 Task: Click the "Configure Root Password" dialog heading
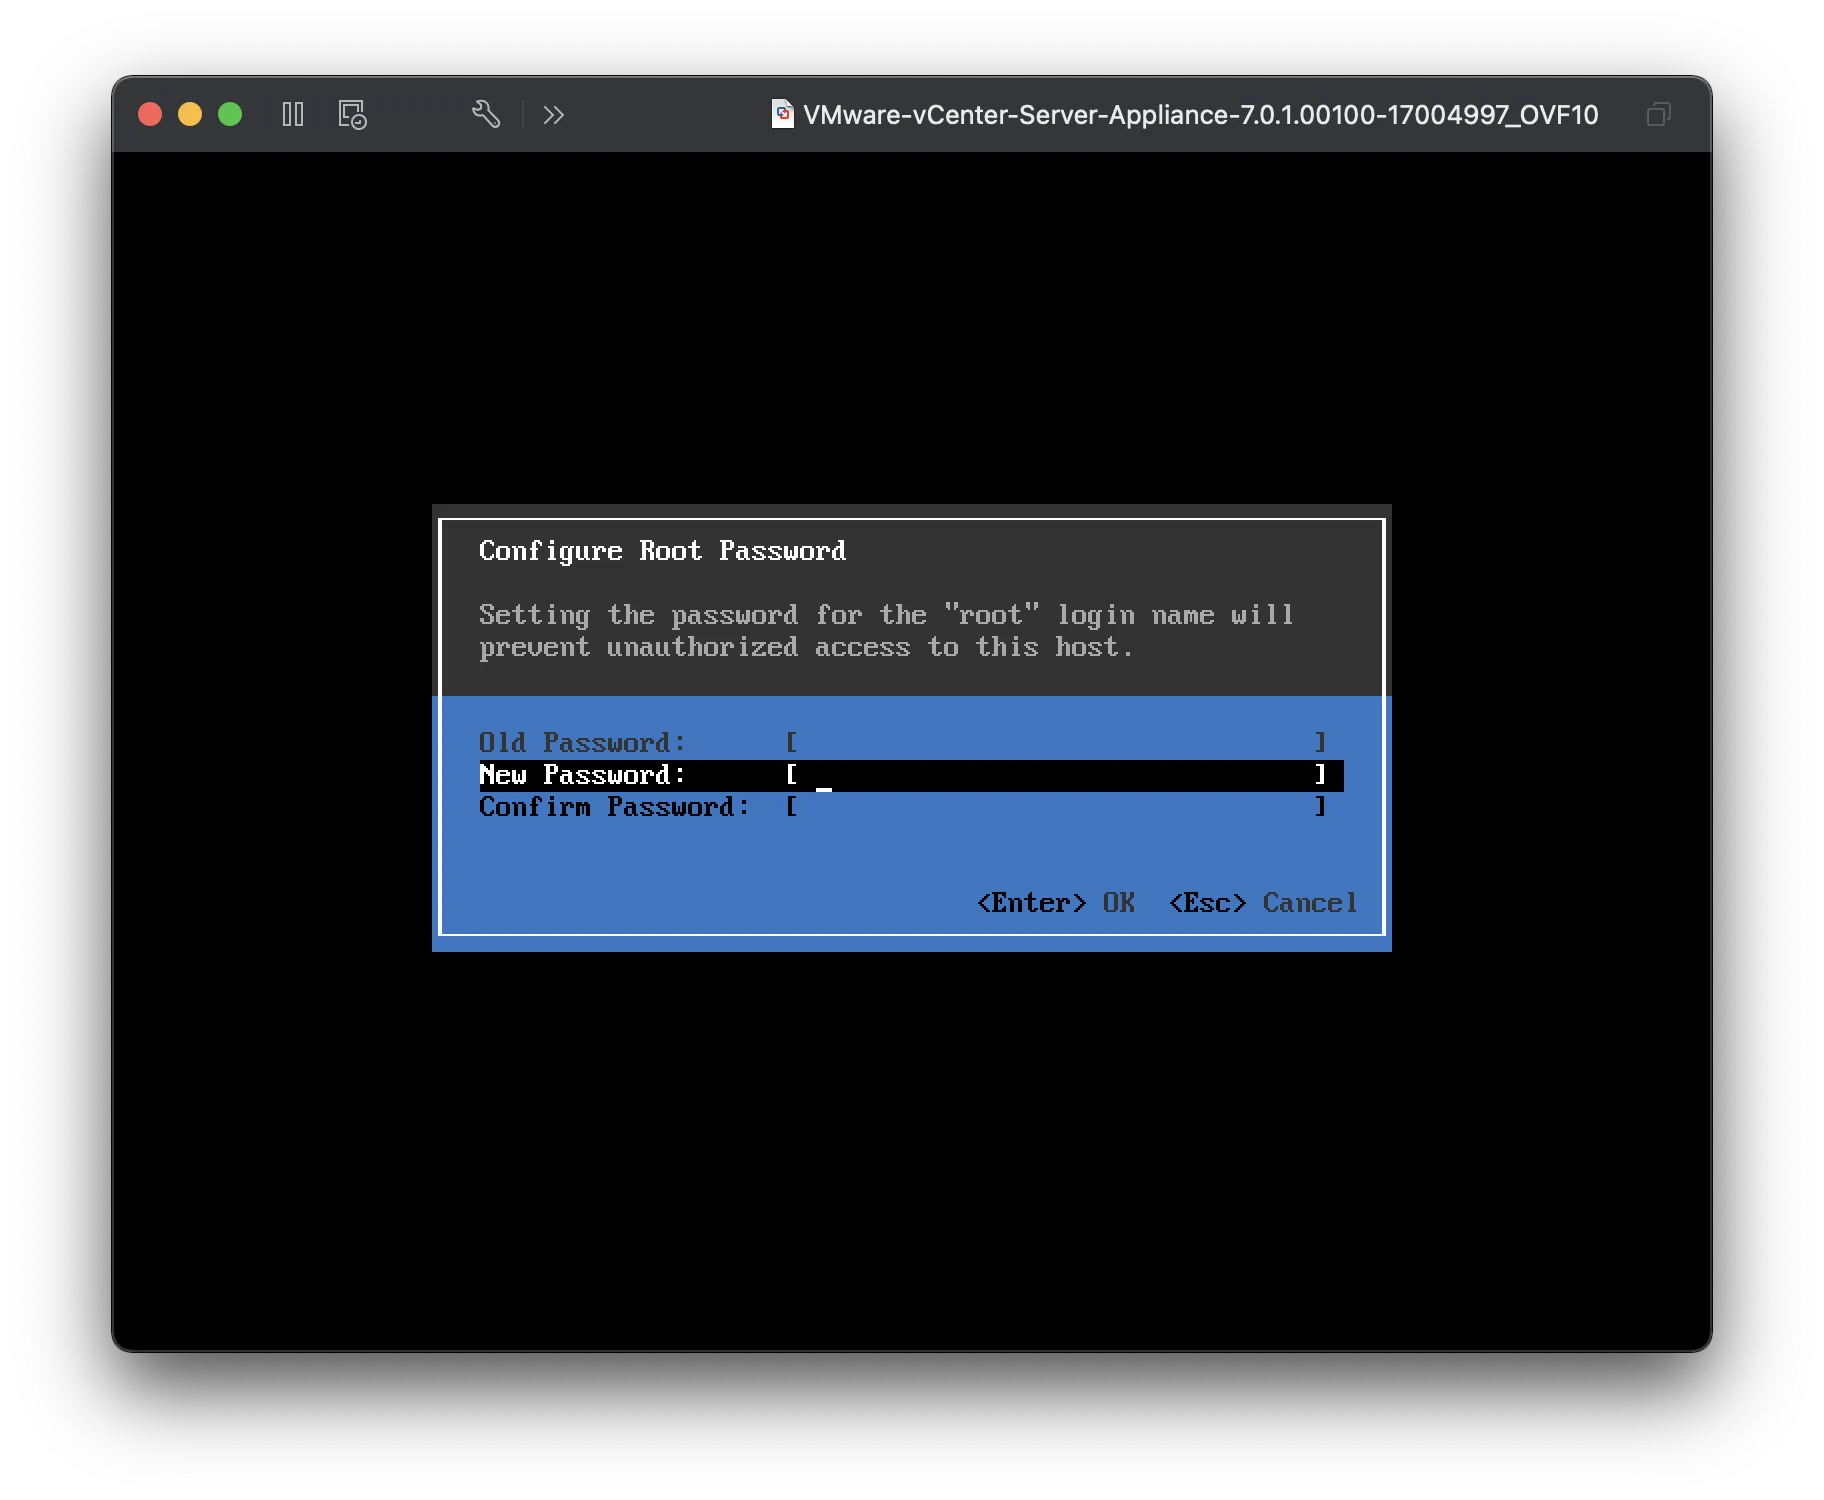click(662, 551)
